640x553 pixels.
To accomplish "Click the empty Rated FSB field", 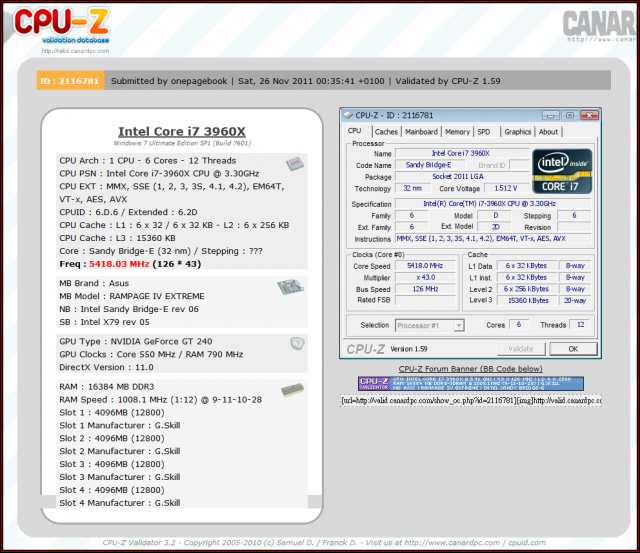I will [425, 300].
